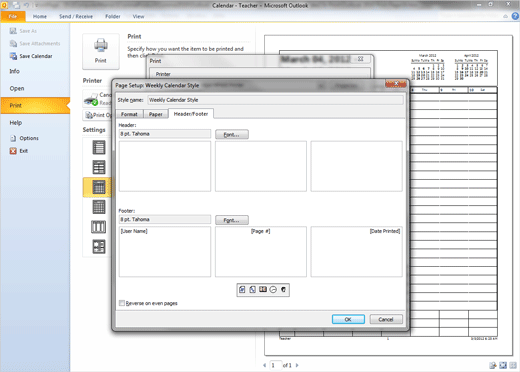
Task: Insert time printed clock icon
Action: coord(273,290)
